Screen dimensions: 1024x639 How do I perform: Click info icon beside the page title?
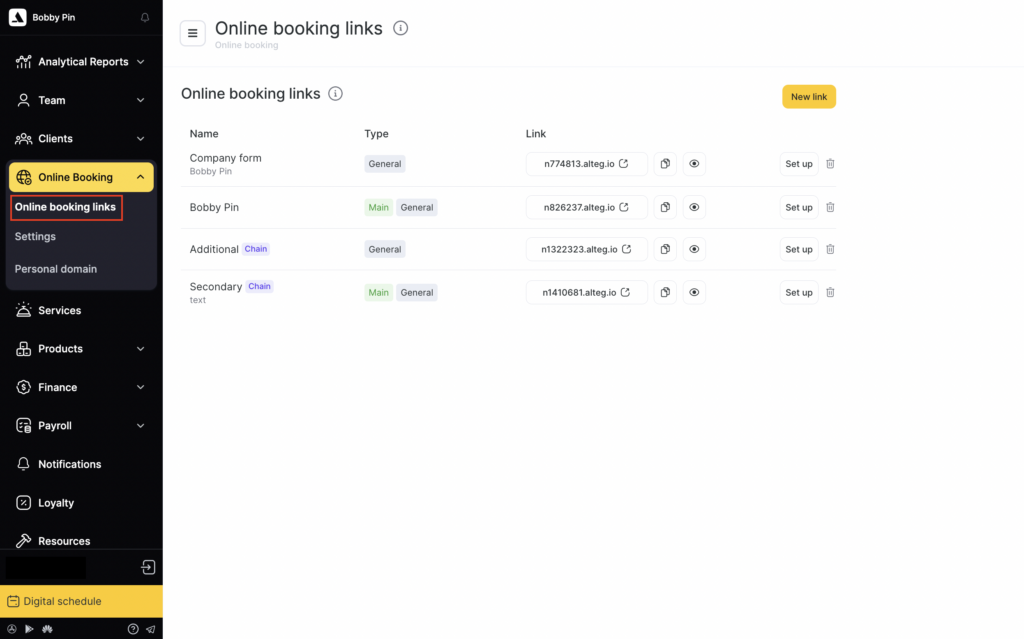(x=401, y=29)
